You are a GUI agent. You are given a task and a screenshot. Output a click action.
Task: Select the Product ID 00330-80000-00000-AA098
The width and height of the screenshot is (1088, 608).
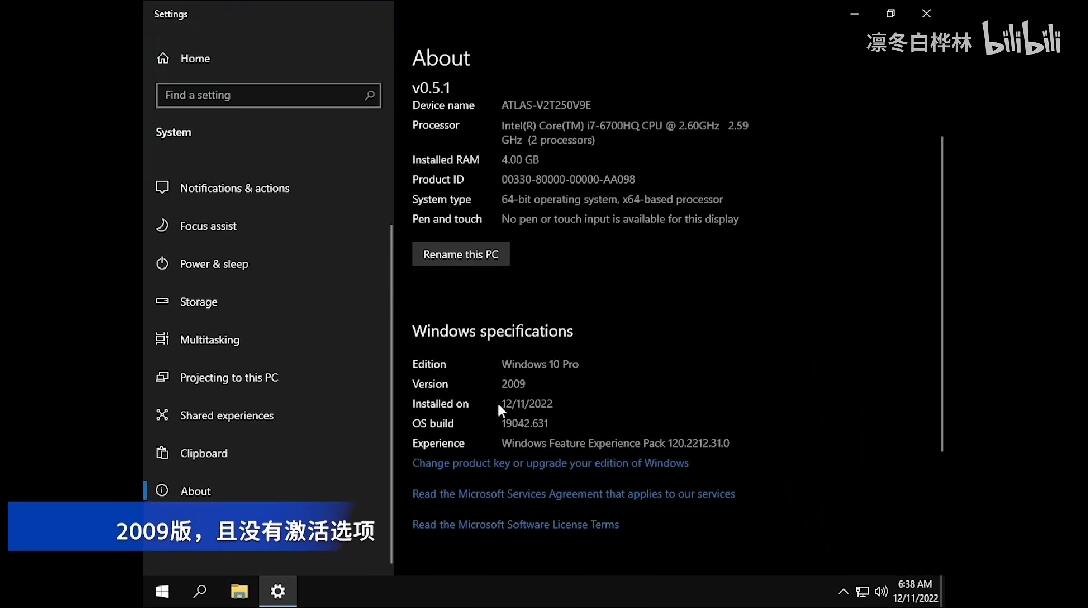point(568,179)
